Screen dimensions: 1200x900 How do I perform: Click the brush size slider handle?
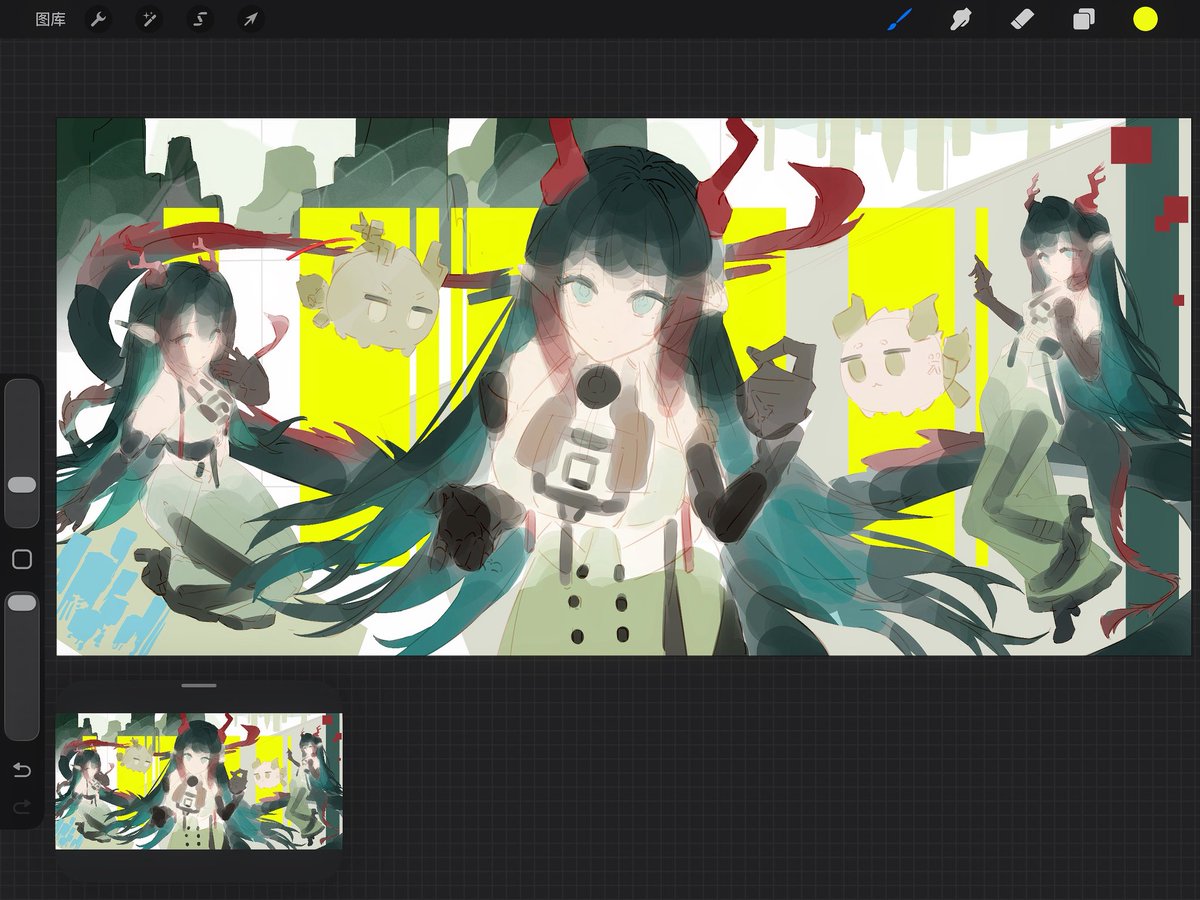(21, 484)
